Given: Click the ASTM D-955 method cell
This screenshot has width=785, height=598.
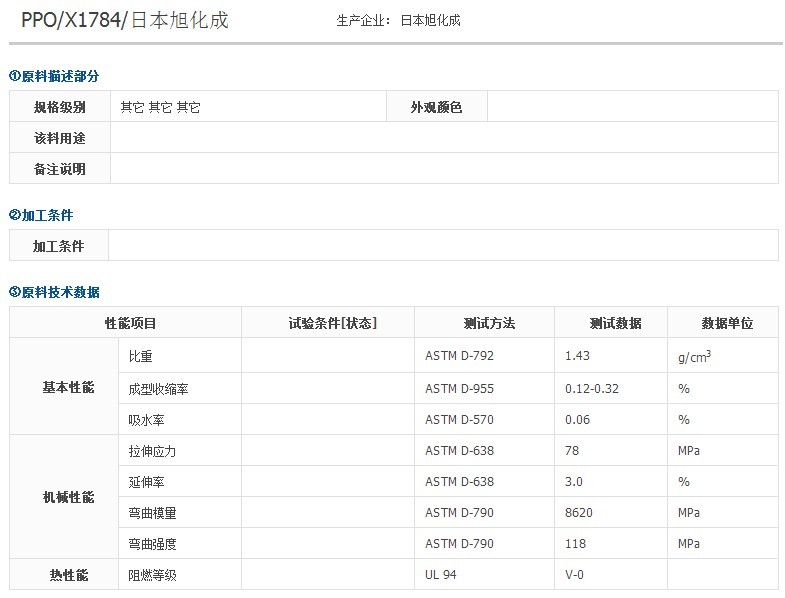Looking at the screenshot, I should (484, 389).
